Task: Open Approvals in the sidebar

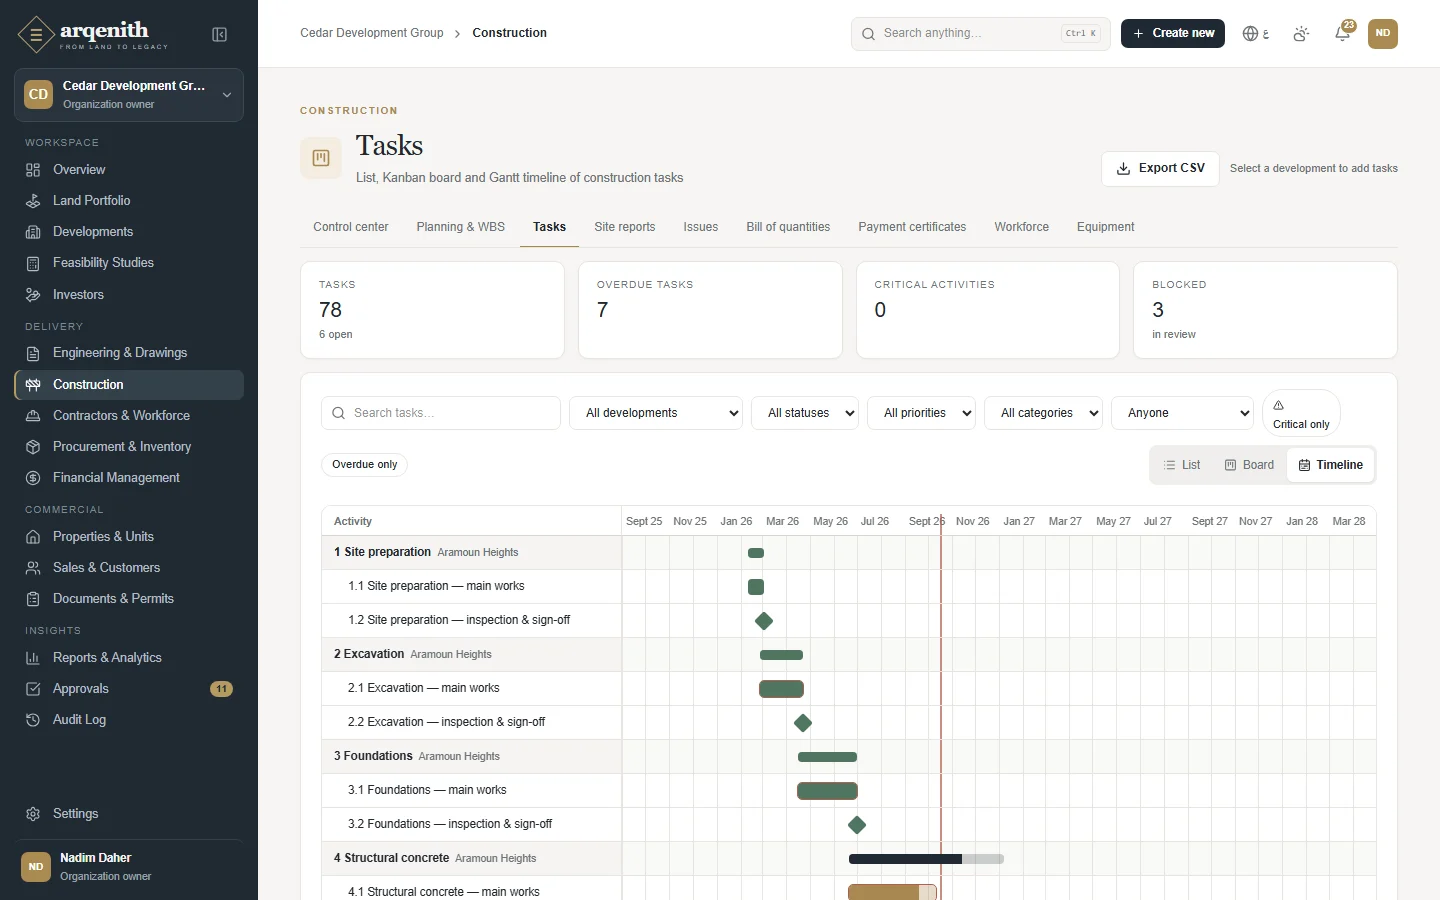Action: [x=129, y=689]
